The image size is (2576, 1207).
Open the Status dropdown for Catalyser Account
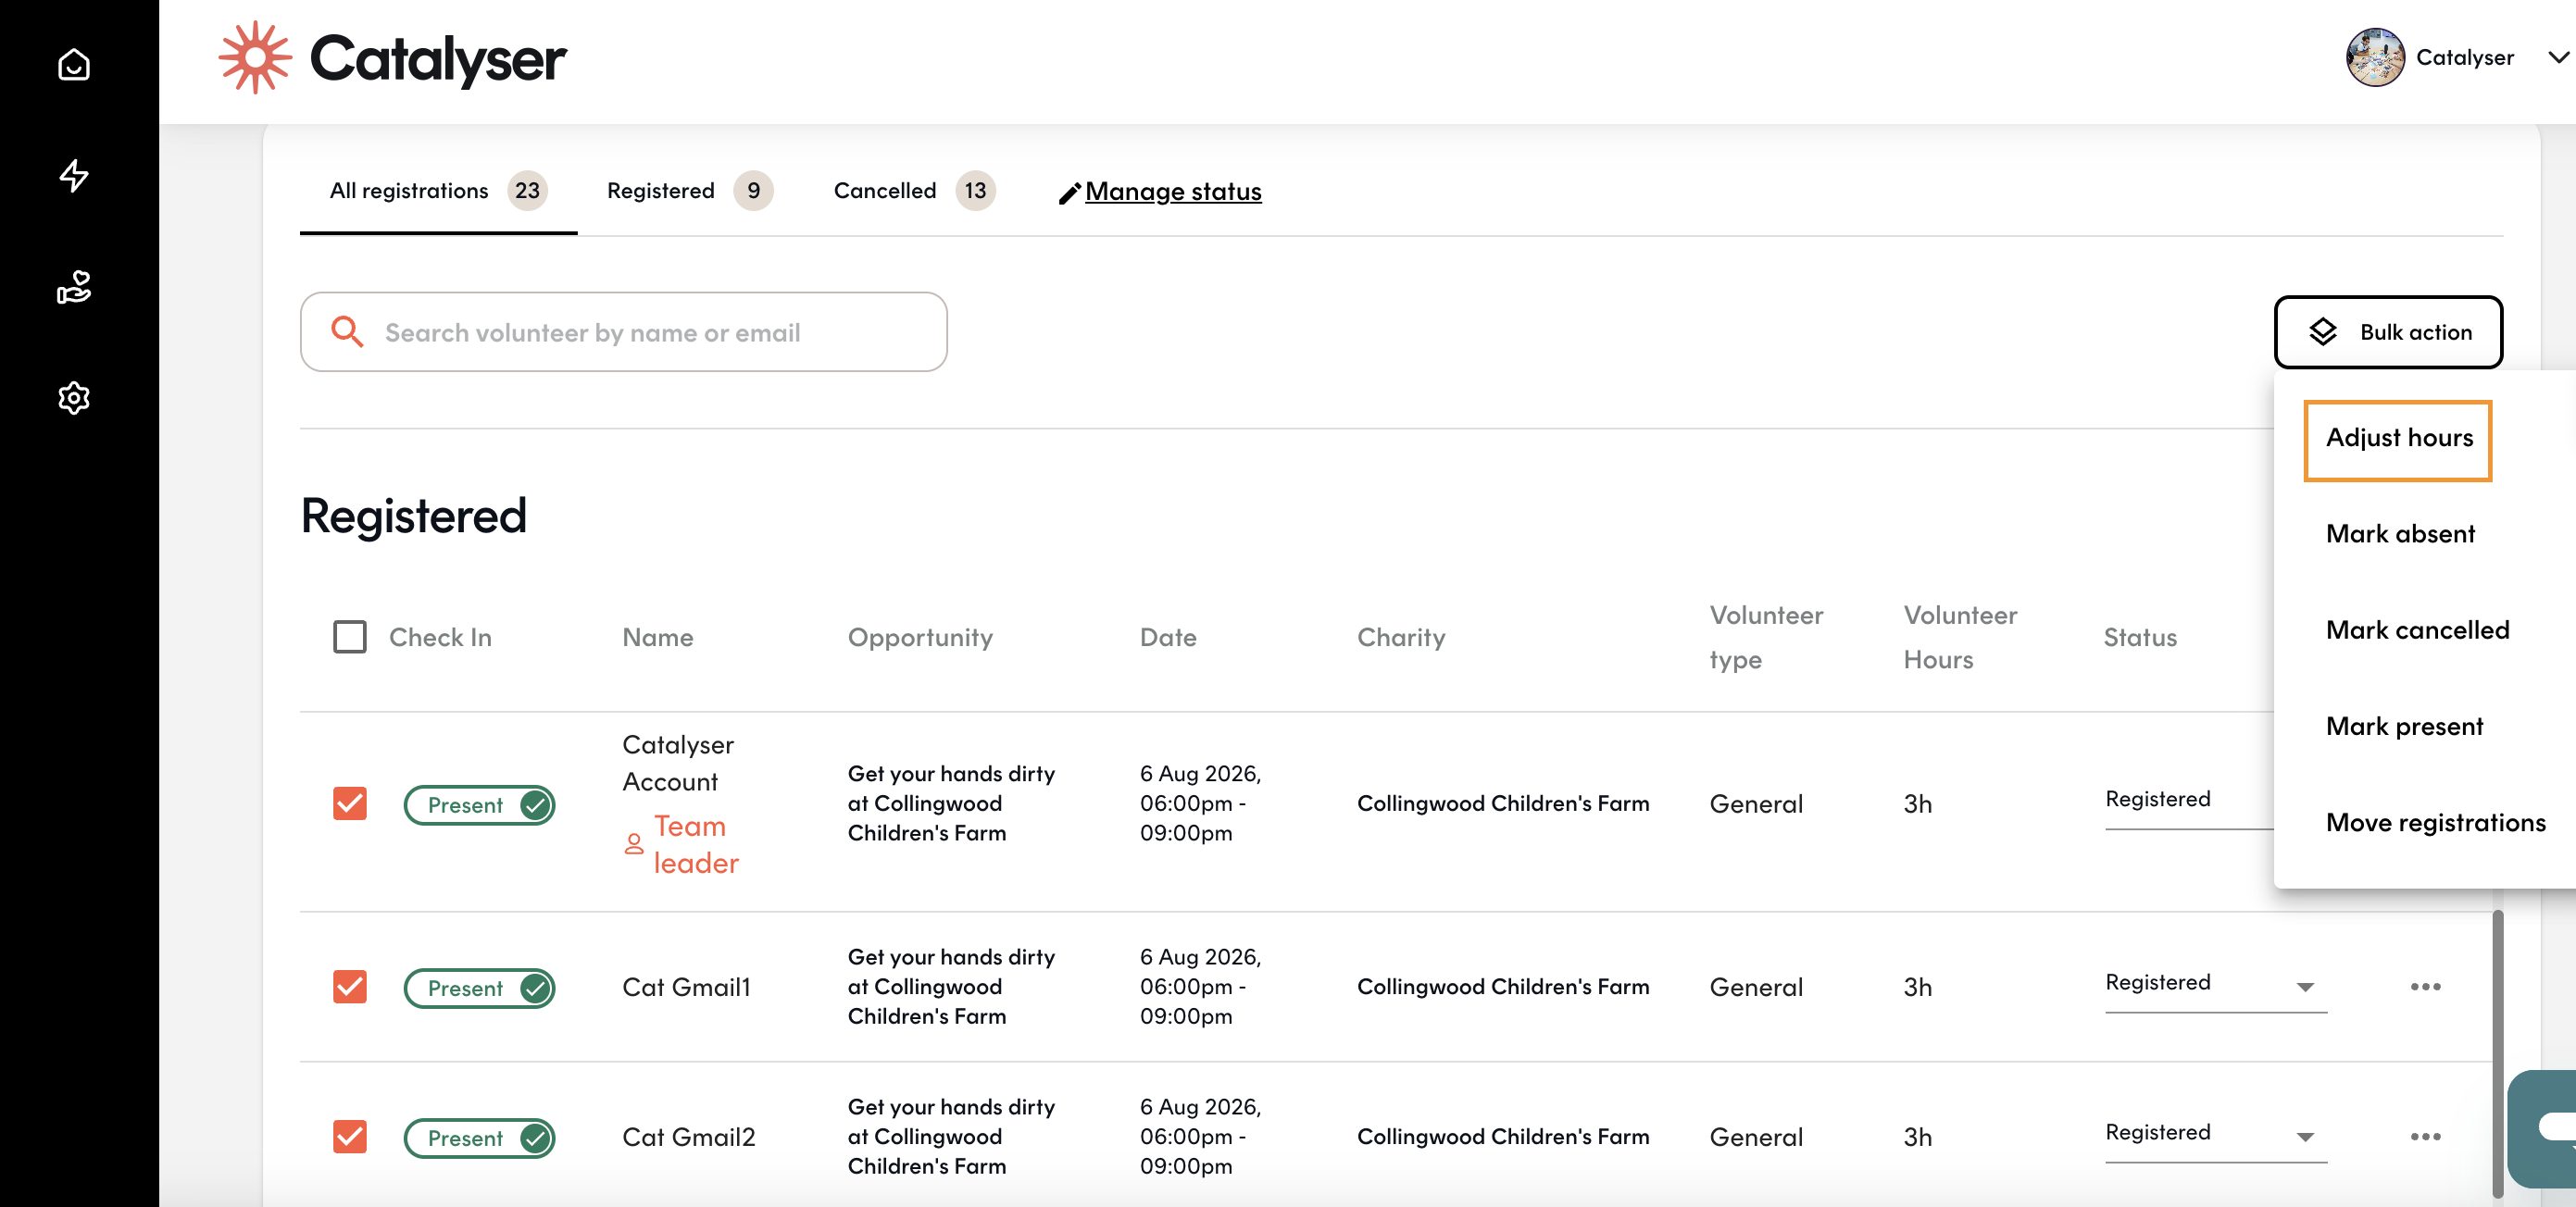pyautogui.click(x=2189, y=800)
